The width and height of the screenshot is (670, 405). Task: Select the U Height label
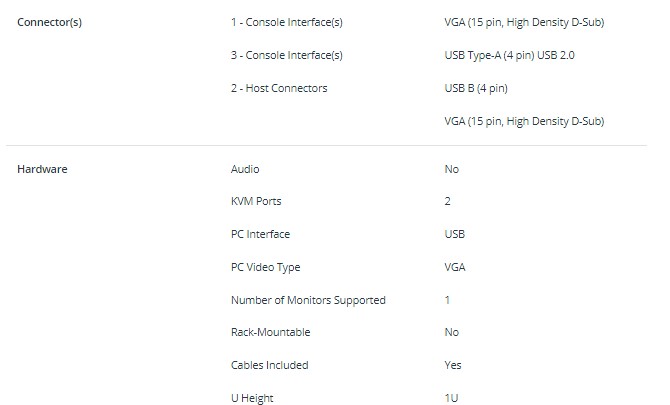[x=252, y=398]
